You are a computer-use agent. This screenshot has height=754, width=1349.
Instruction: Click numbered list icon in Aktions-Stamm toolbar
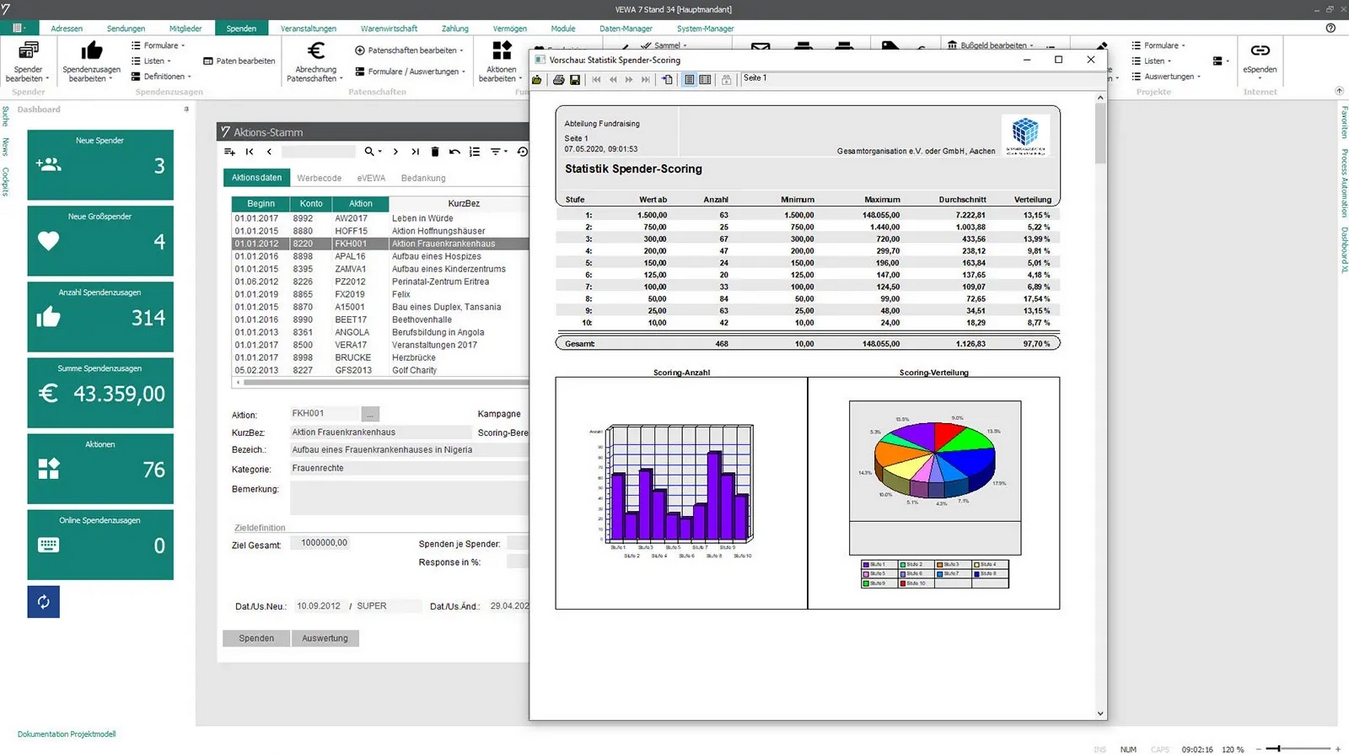[x=475, y=152]
